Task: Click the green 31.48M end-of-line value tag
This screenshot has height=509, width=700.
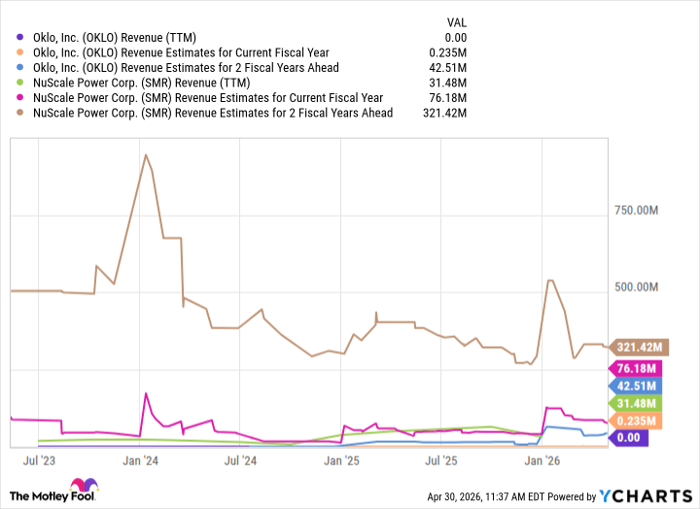Action: 635,404
